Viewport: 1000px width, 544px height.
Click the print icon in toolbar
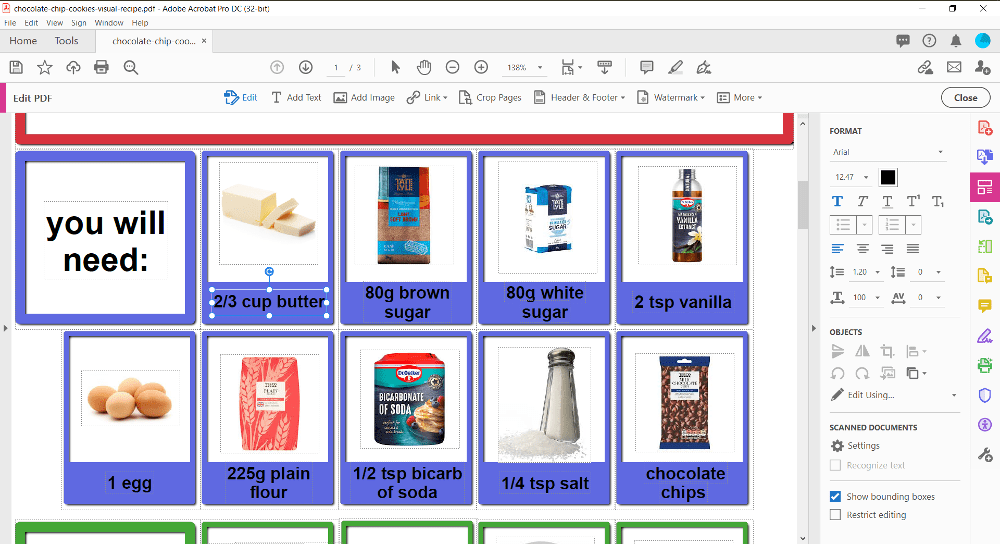coord(101,67)
